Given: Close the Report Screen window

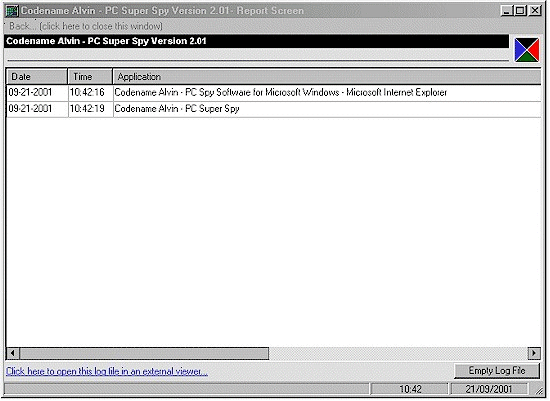Looking at the screenshot, I should (535, 11).
